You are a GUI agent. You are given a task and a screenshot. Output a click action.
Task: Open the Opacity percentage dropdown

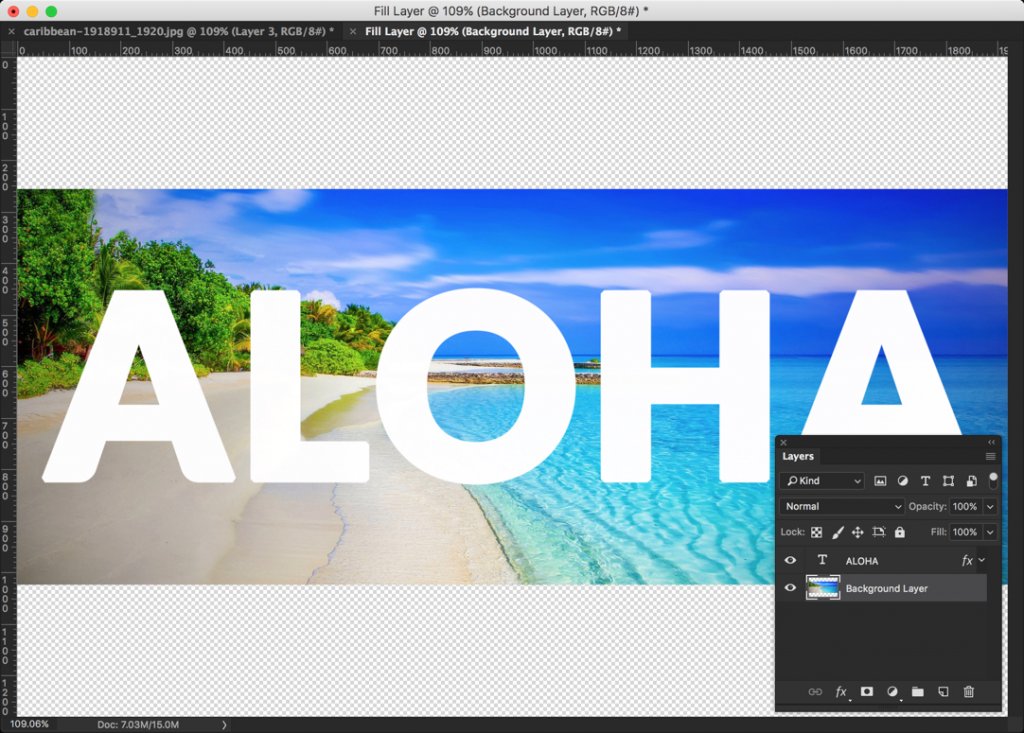(990, 506)
